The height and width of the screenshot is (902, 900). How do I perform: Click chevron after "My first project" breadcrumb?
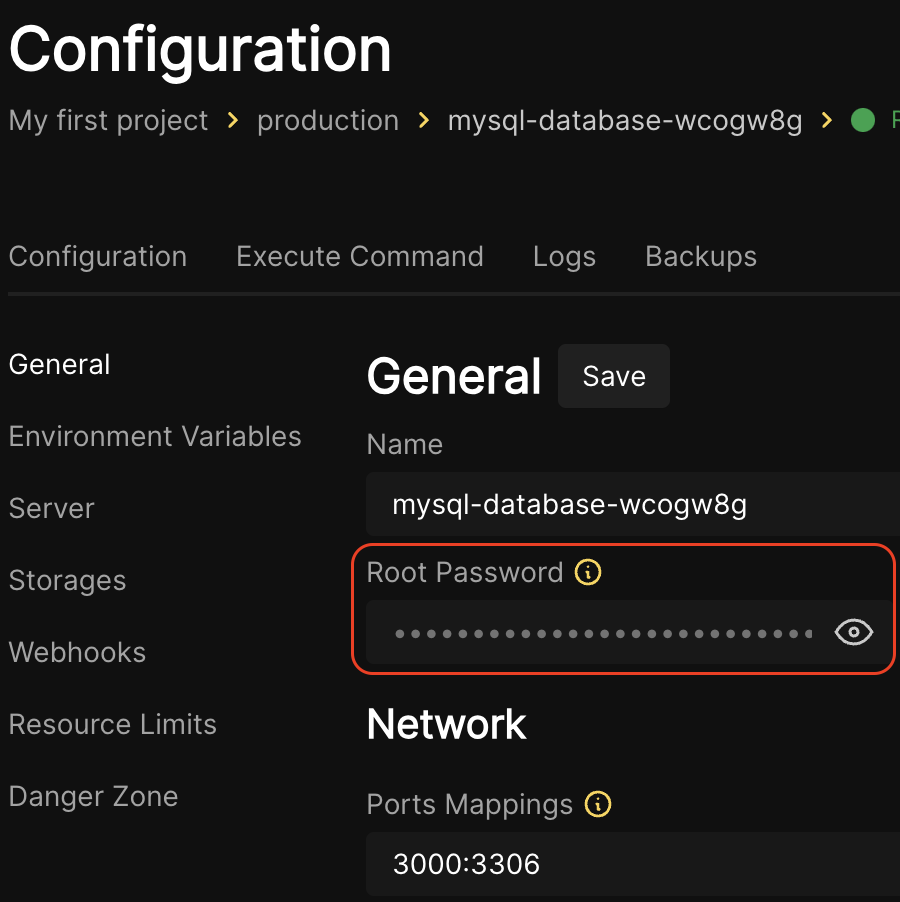coord(233,121)
